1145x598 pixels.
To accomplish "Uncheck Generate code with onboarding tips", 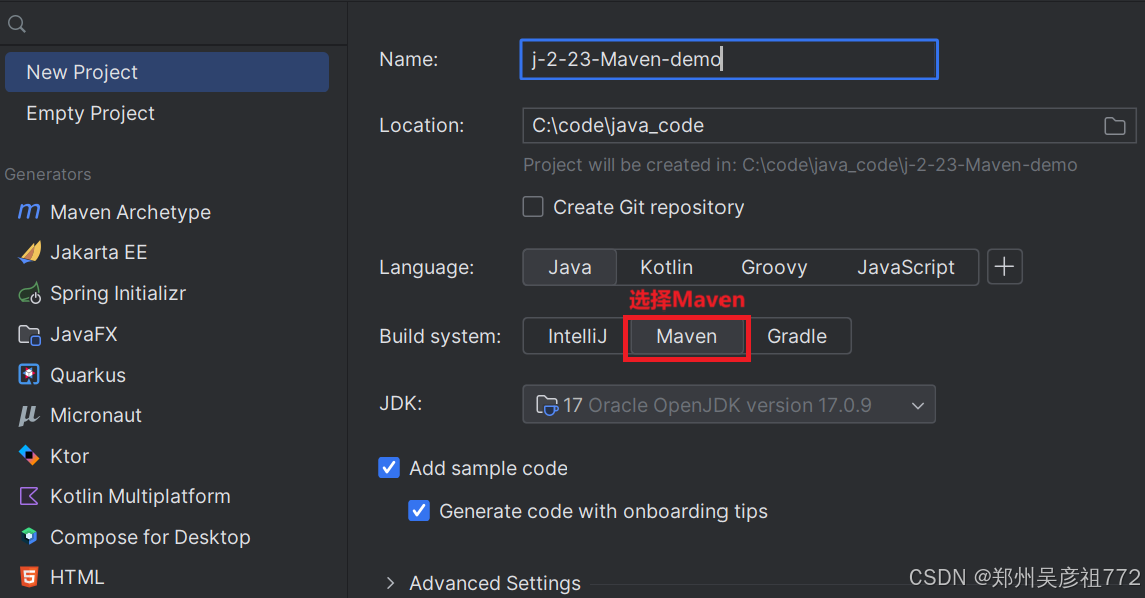I will (419, 510).
